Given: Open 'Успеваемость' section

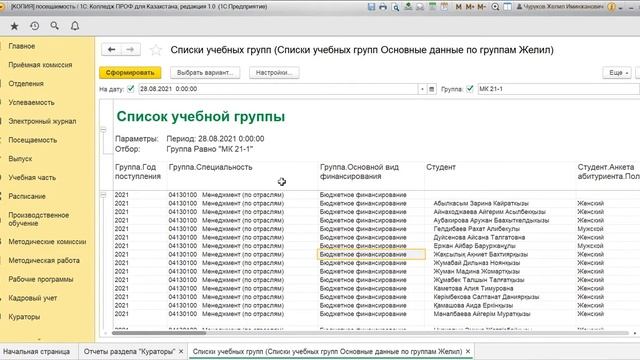Looking at the screenshot, I should pyautogui.click(x=31, y=102).
